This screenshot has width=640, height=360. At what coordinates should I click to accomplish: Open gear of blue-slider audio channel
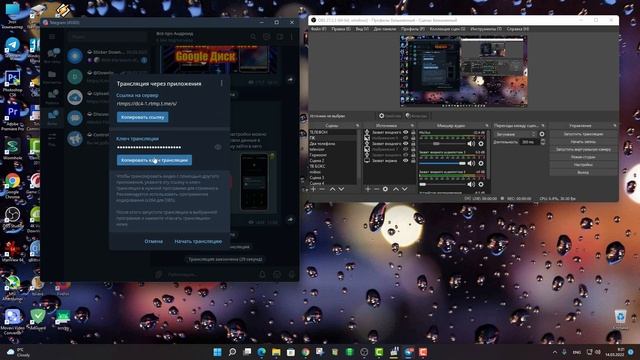tap(481, 163)
